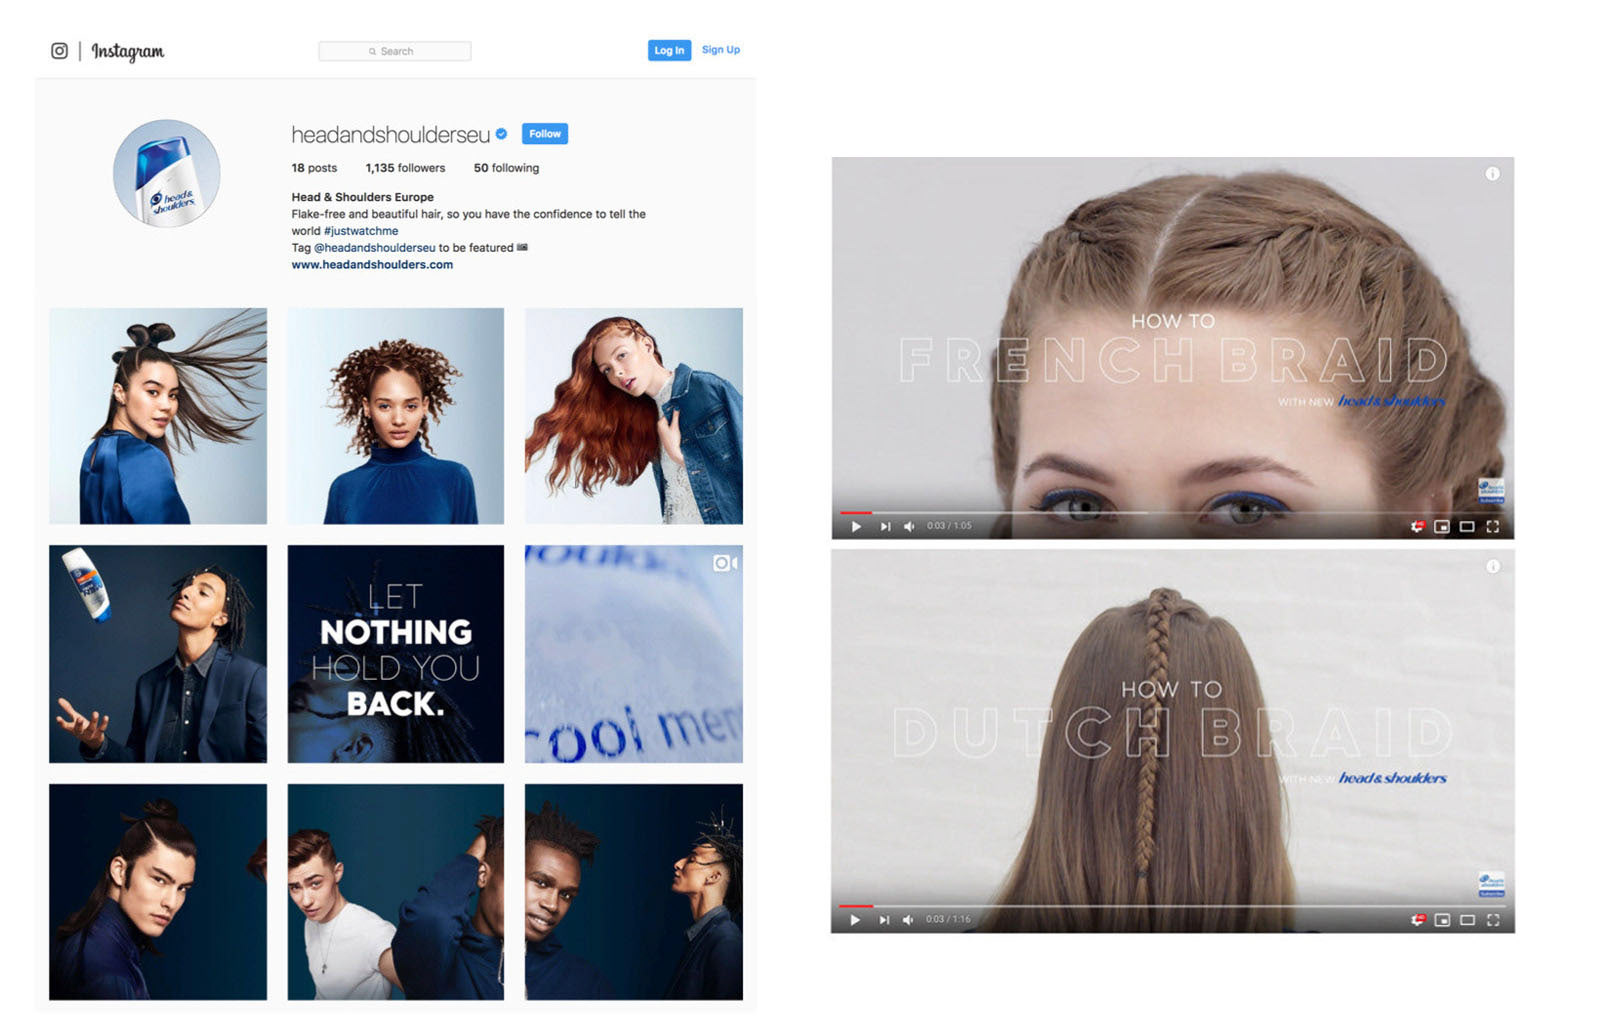
Task: Open post of woman with curly hair
Action: click(396, 416)
